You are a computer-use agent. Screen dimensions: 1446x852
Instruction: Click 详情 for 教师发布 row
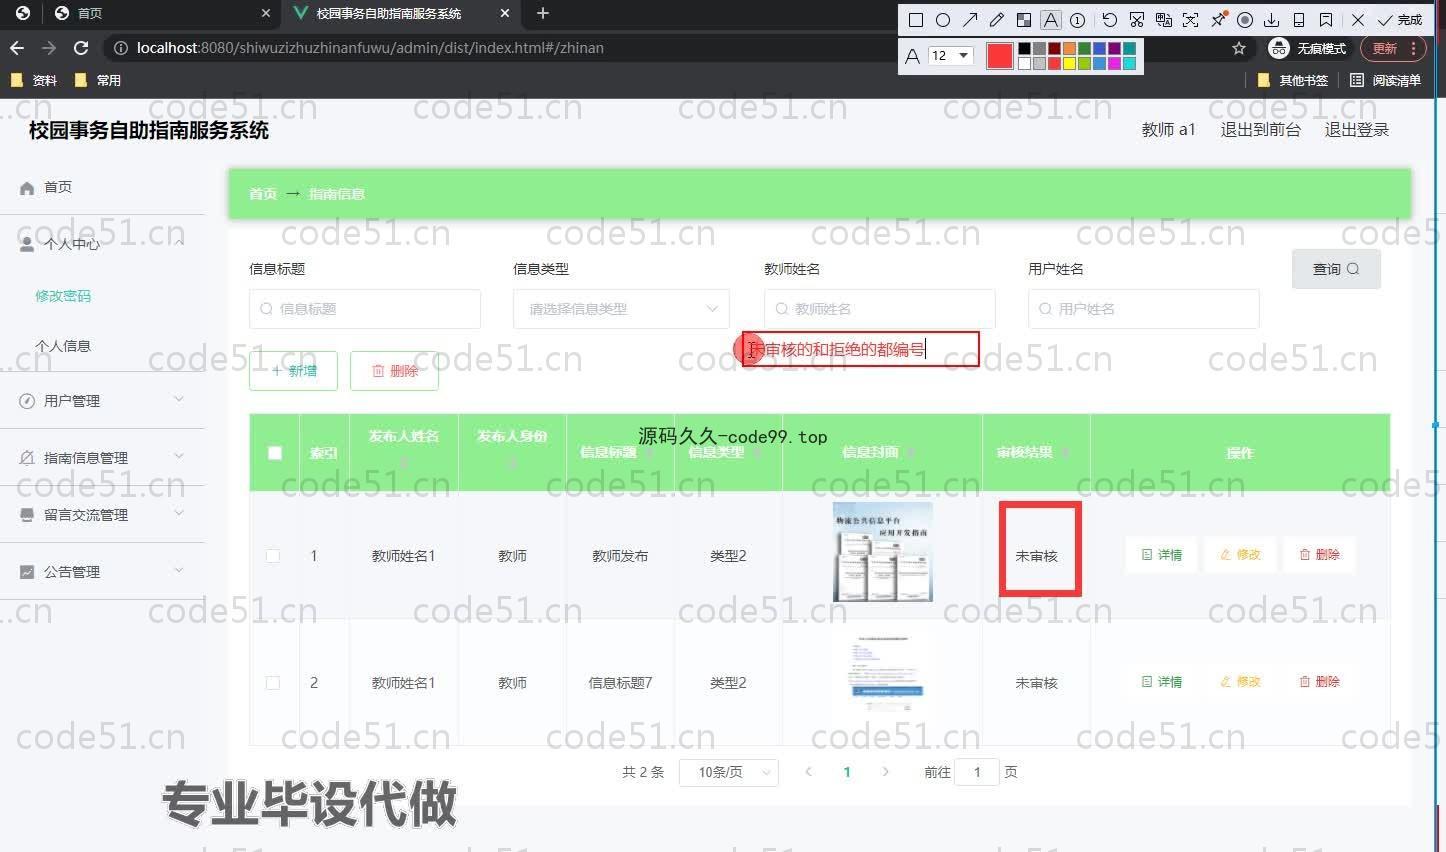click(1161, 555)
